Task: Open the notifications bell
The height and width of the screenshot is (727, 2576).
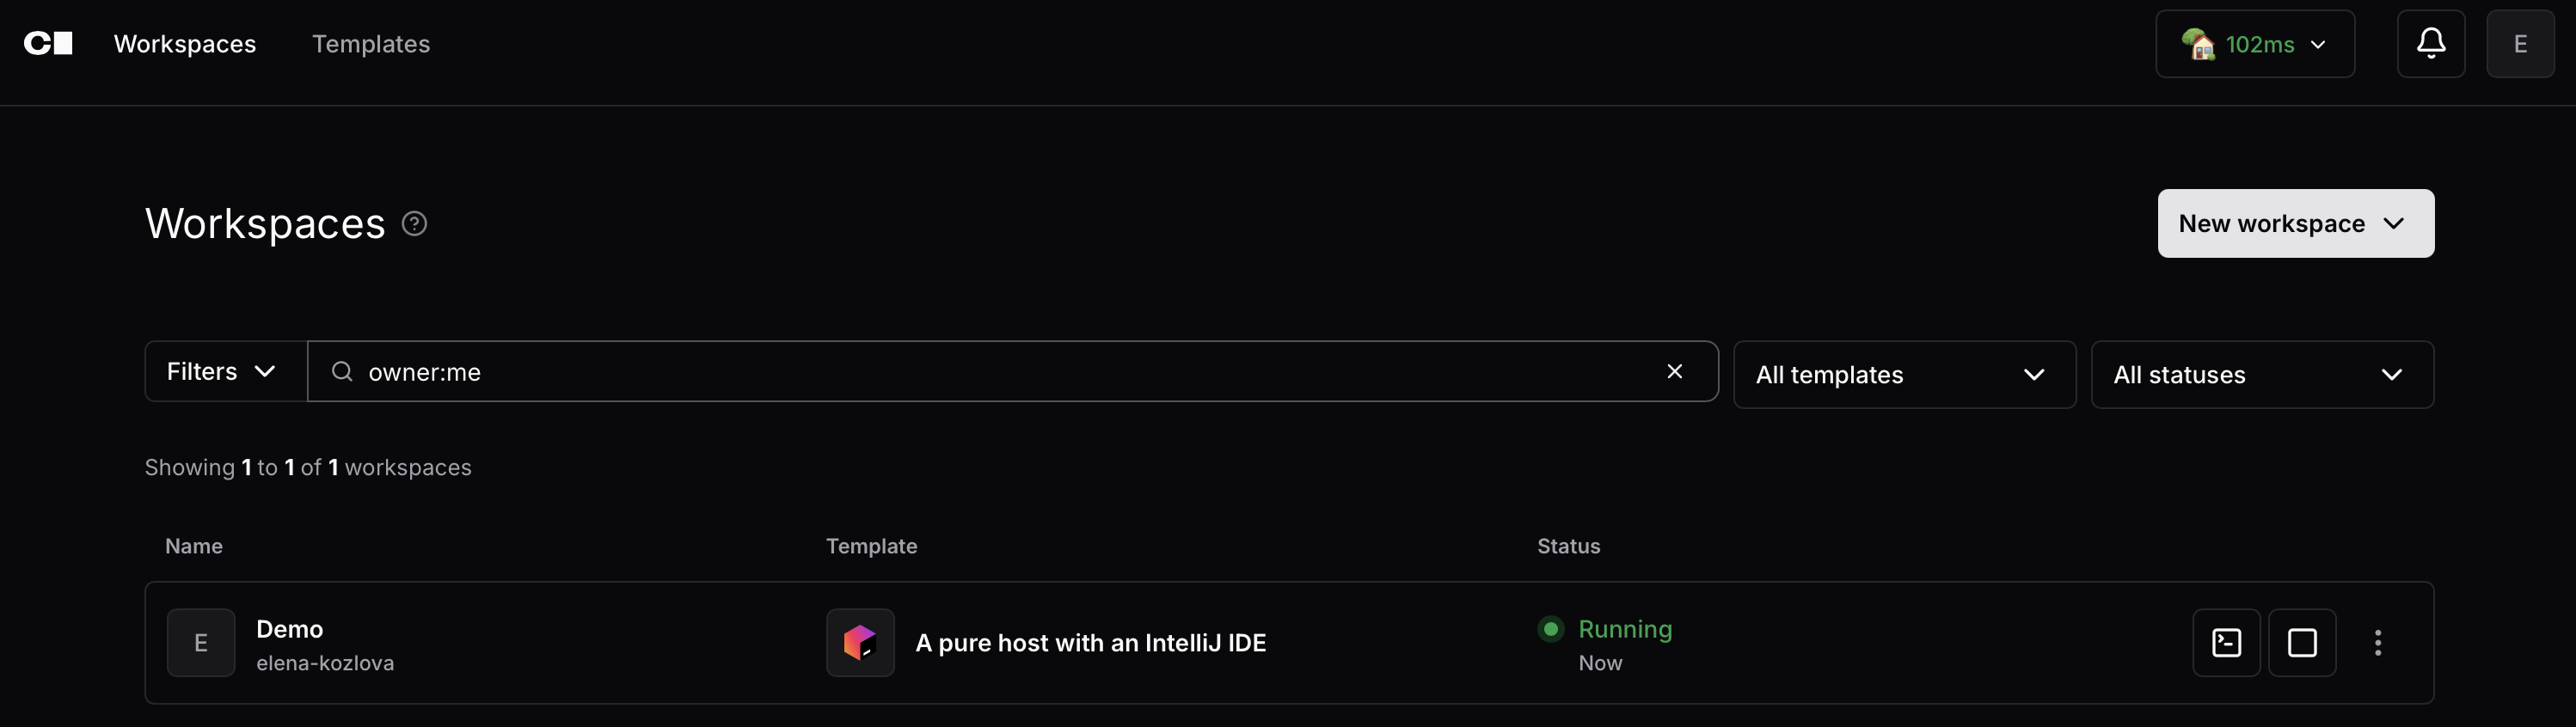Action: pyautogui.click(x=2430, y=43)
